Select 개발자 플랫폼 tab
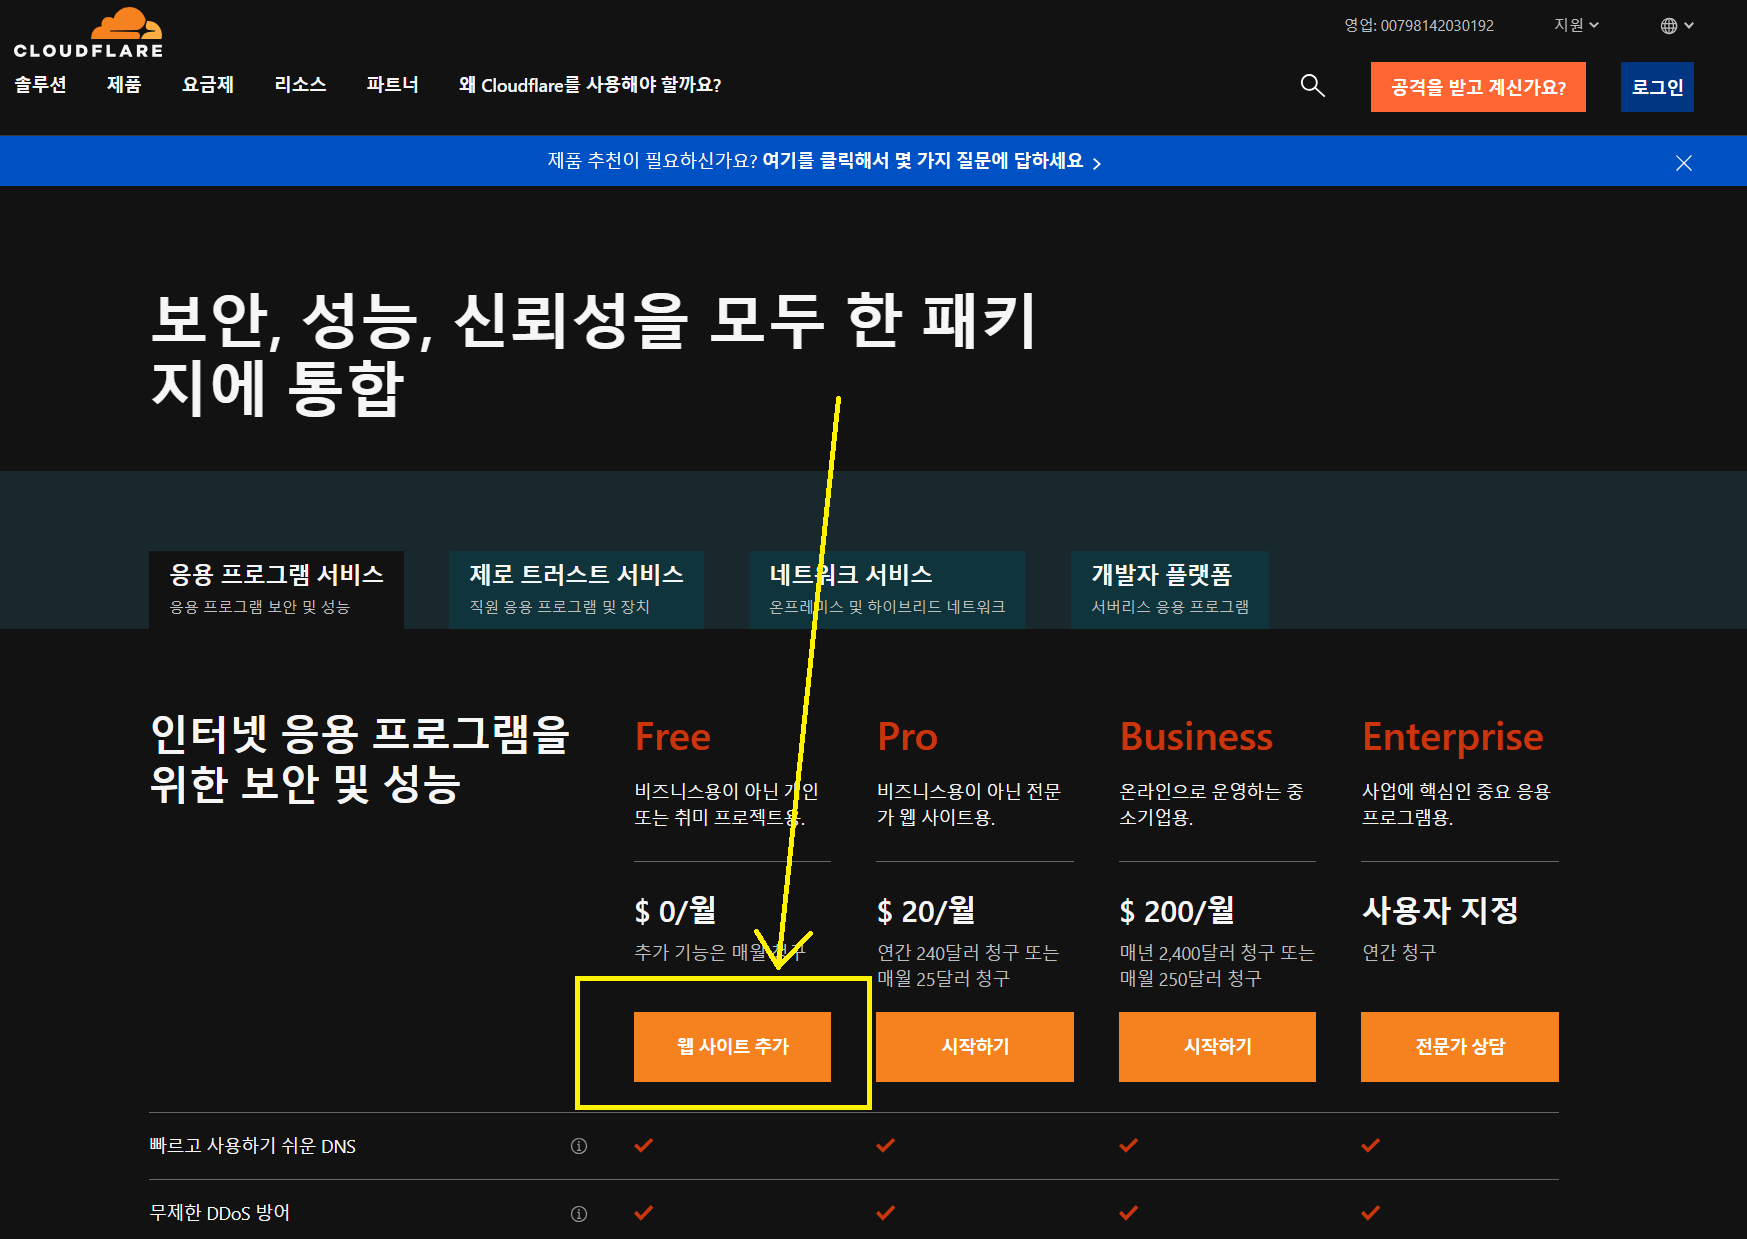 tap(1170, 590)
